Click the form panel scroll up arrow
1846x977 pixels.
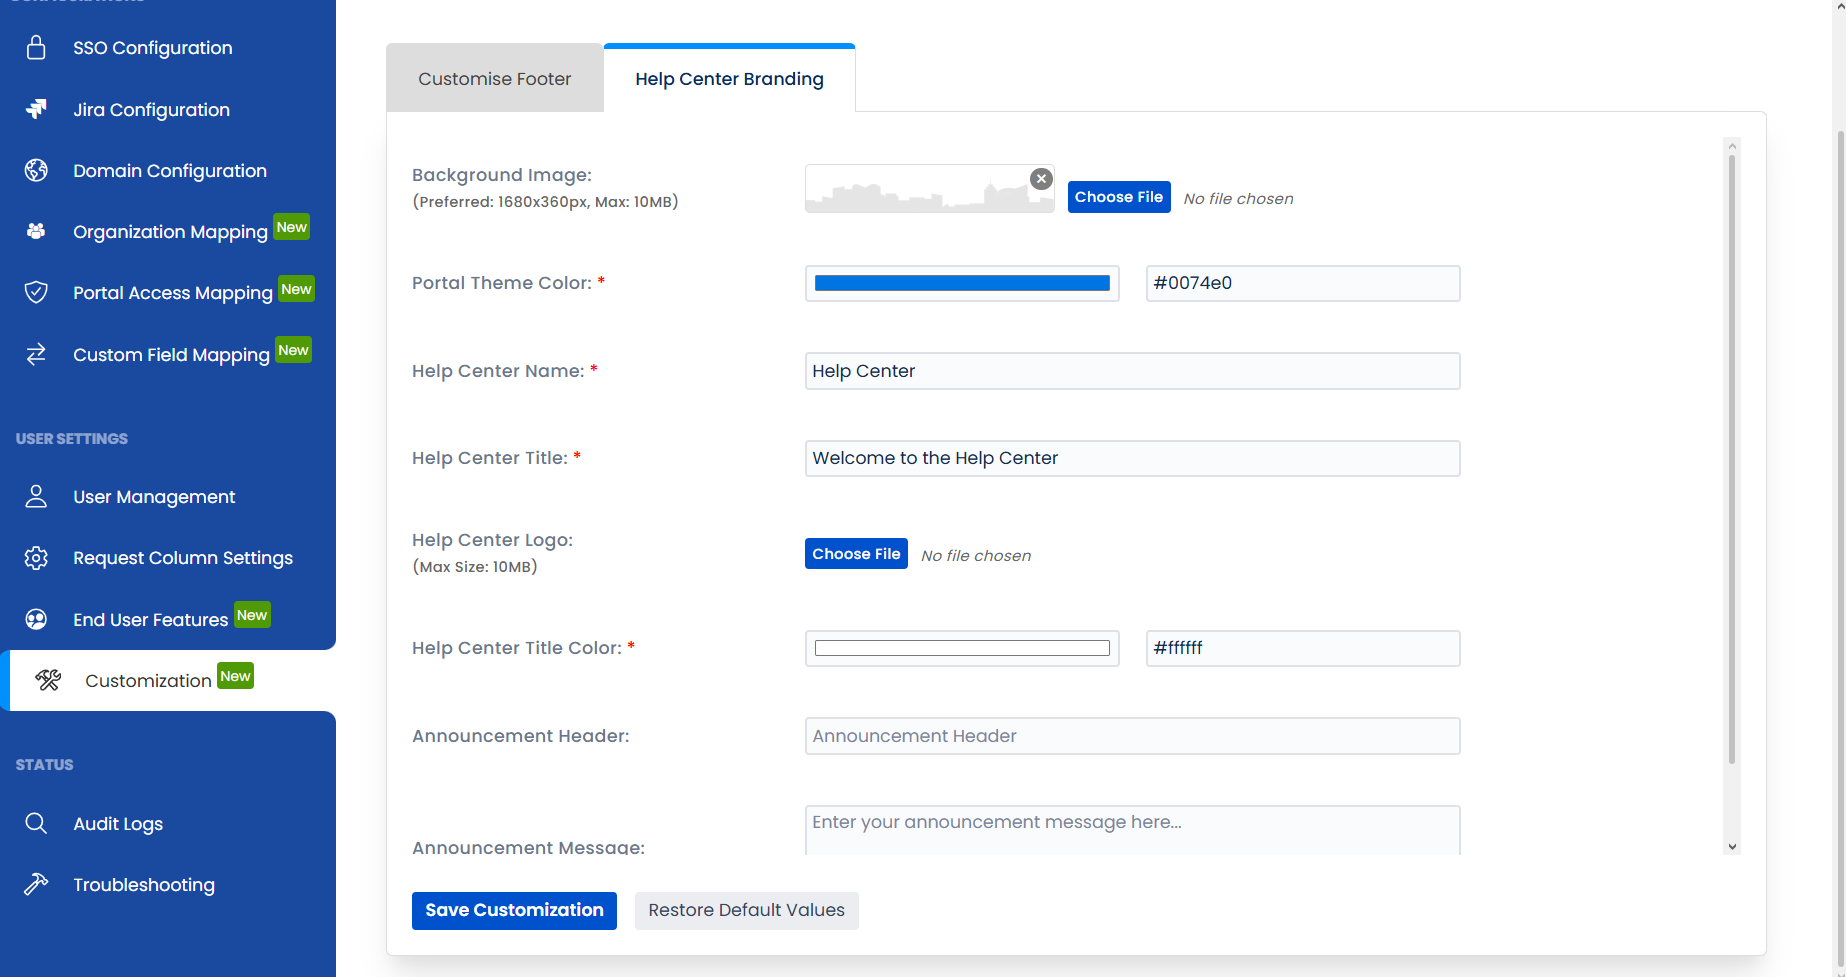(x=1732, y=146)
